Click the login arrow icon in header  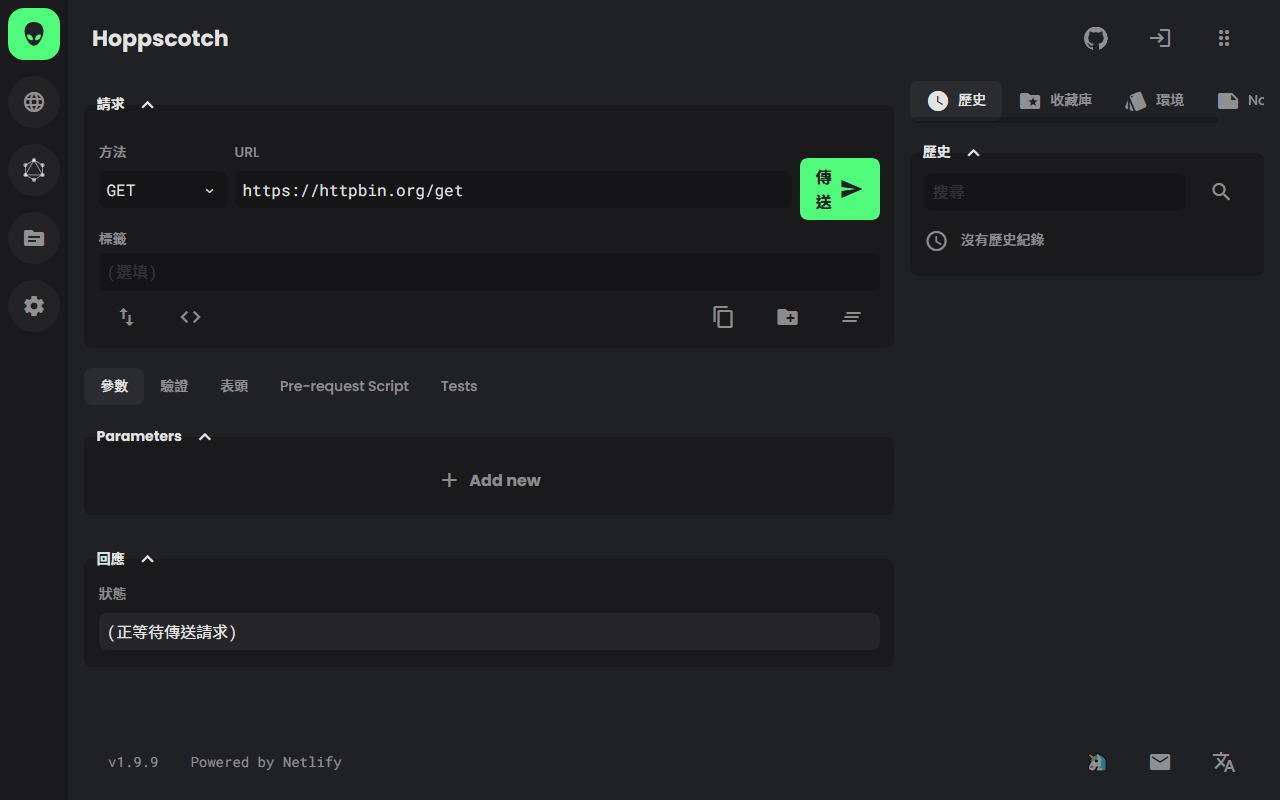point(1160,38)
